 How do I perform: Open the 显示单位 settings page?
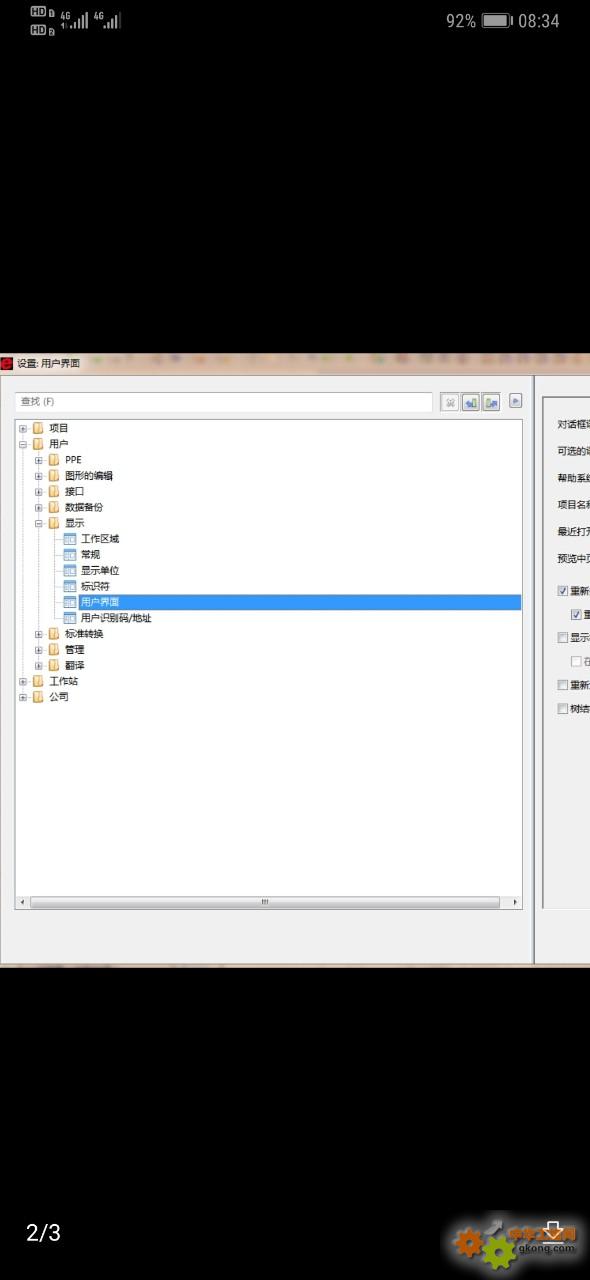pyautogui.click(x=100, y=571)
